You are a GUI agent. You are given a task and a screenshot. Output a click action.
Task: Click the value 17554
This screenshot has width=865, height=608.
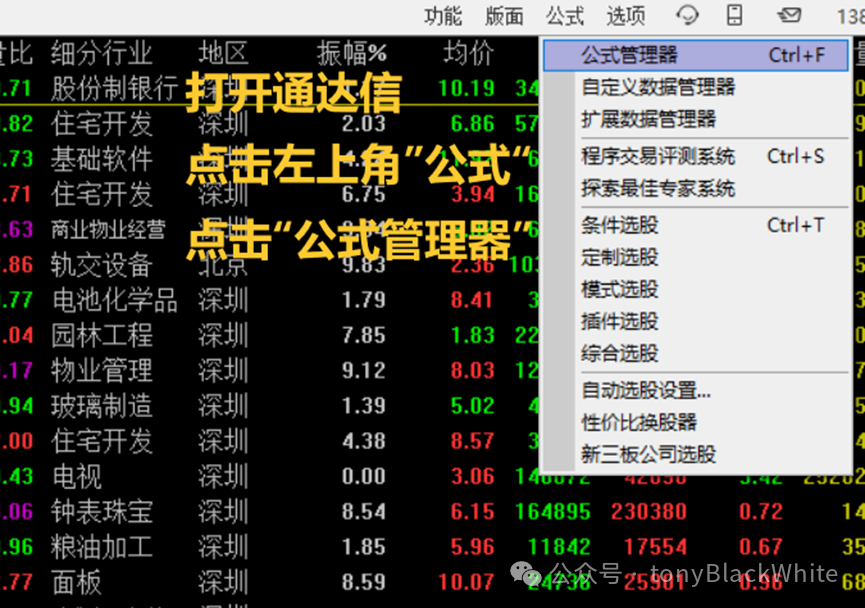655,547
